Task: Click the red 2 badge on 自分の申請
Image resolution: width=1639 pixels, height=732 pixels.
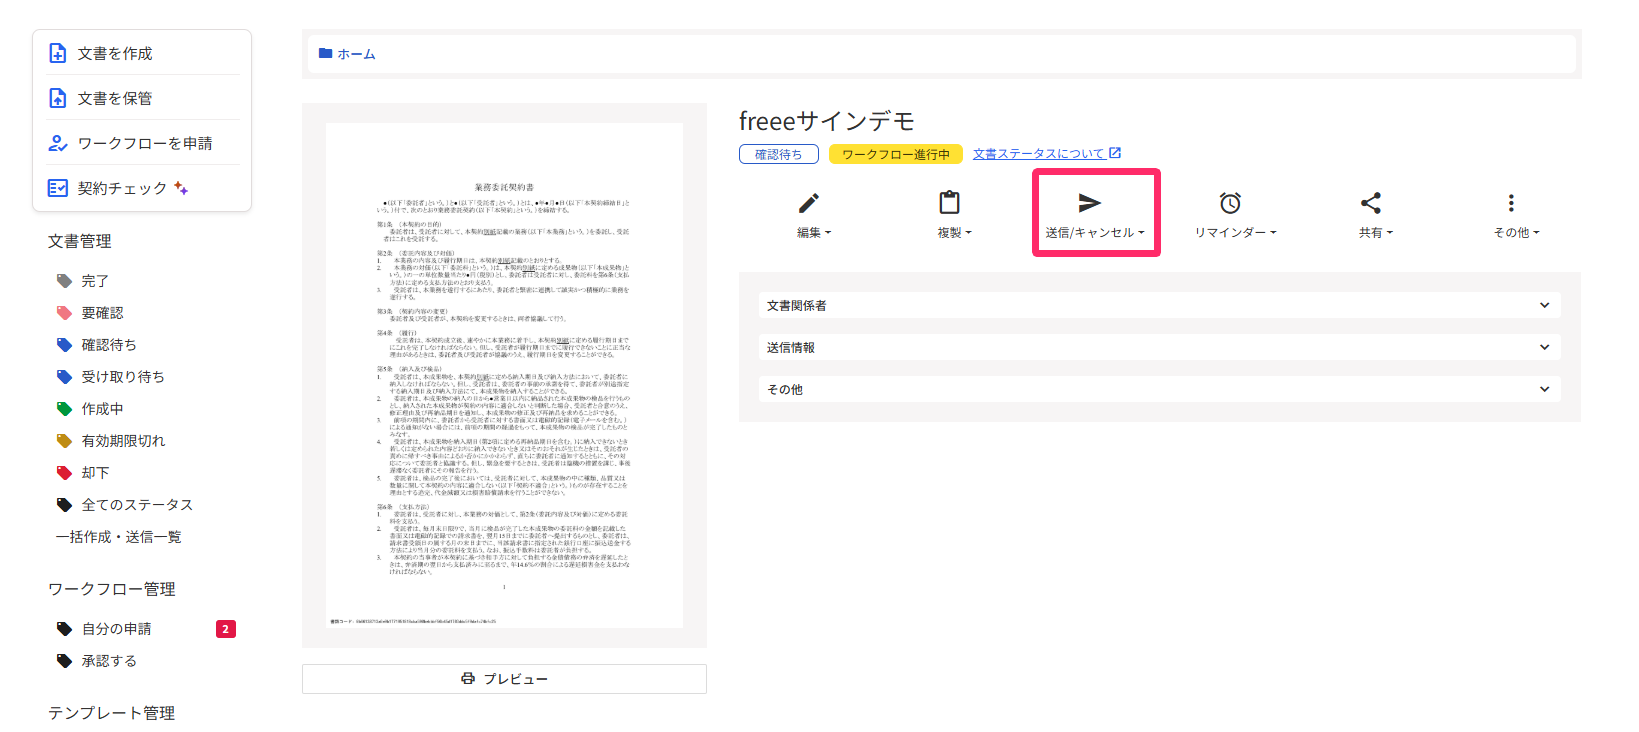Action: pos(226,629)
